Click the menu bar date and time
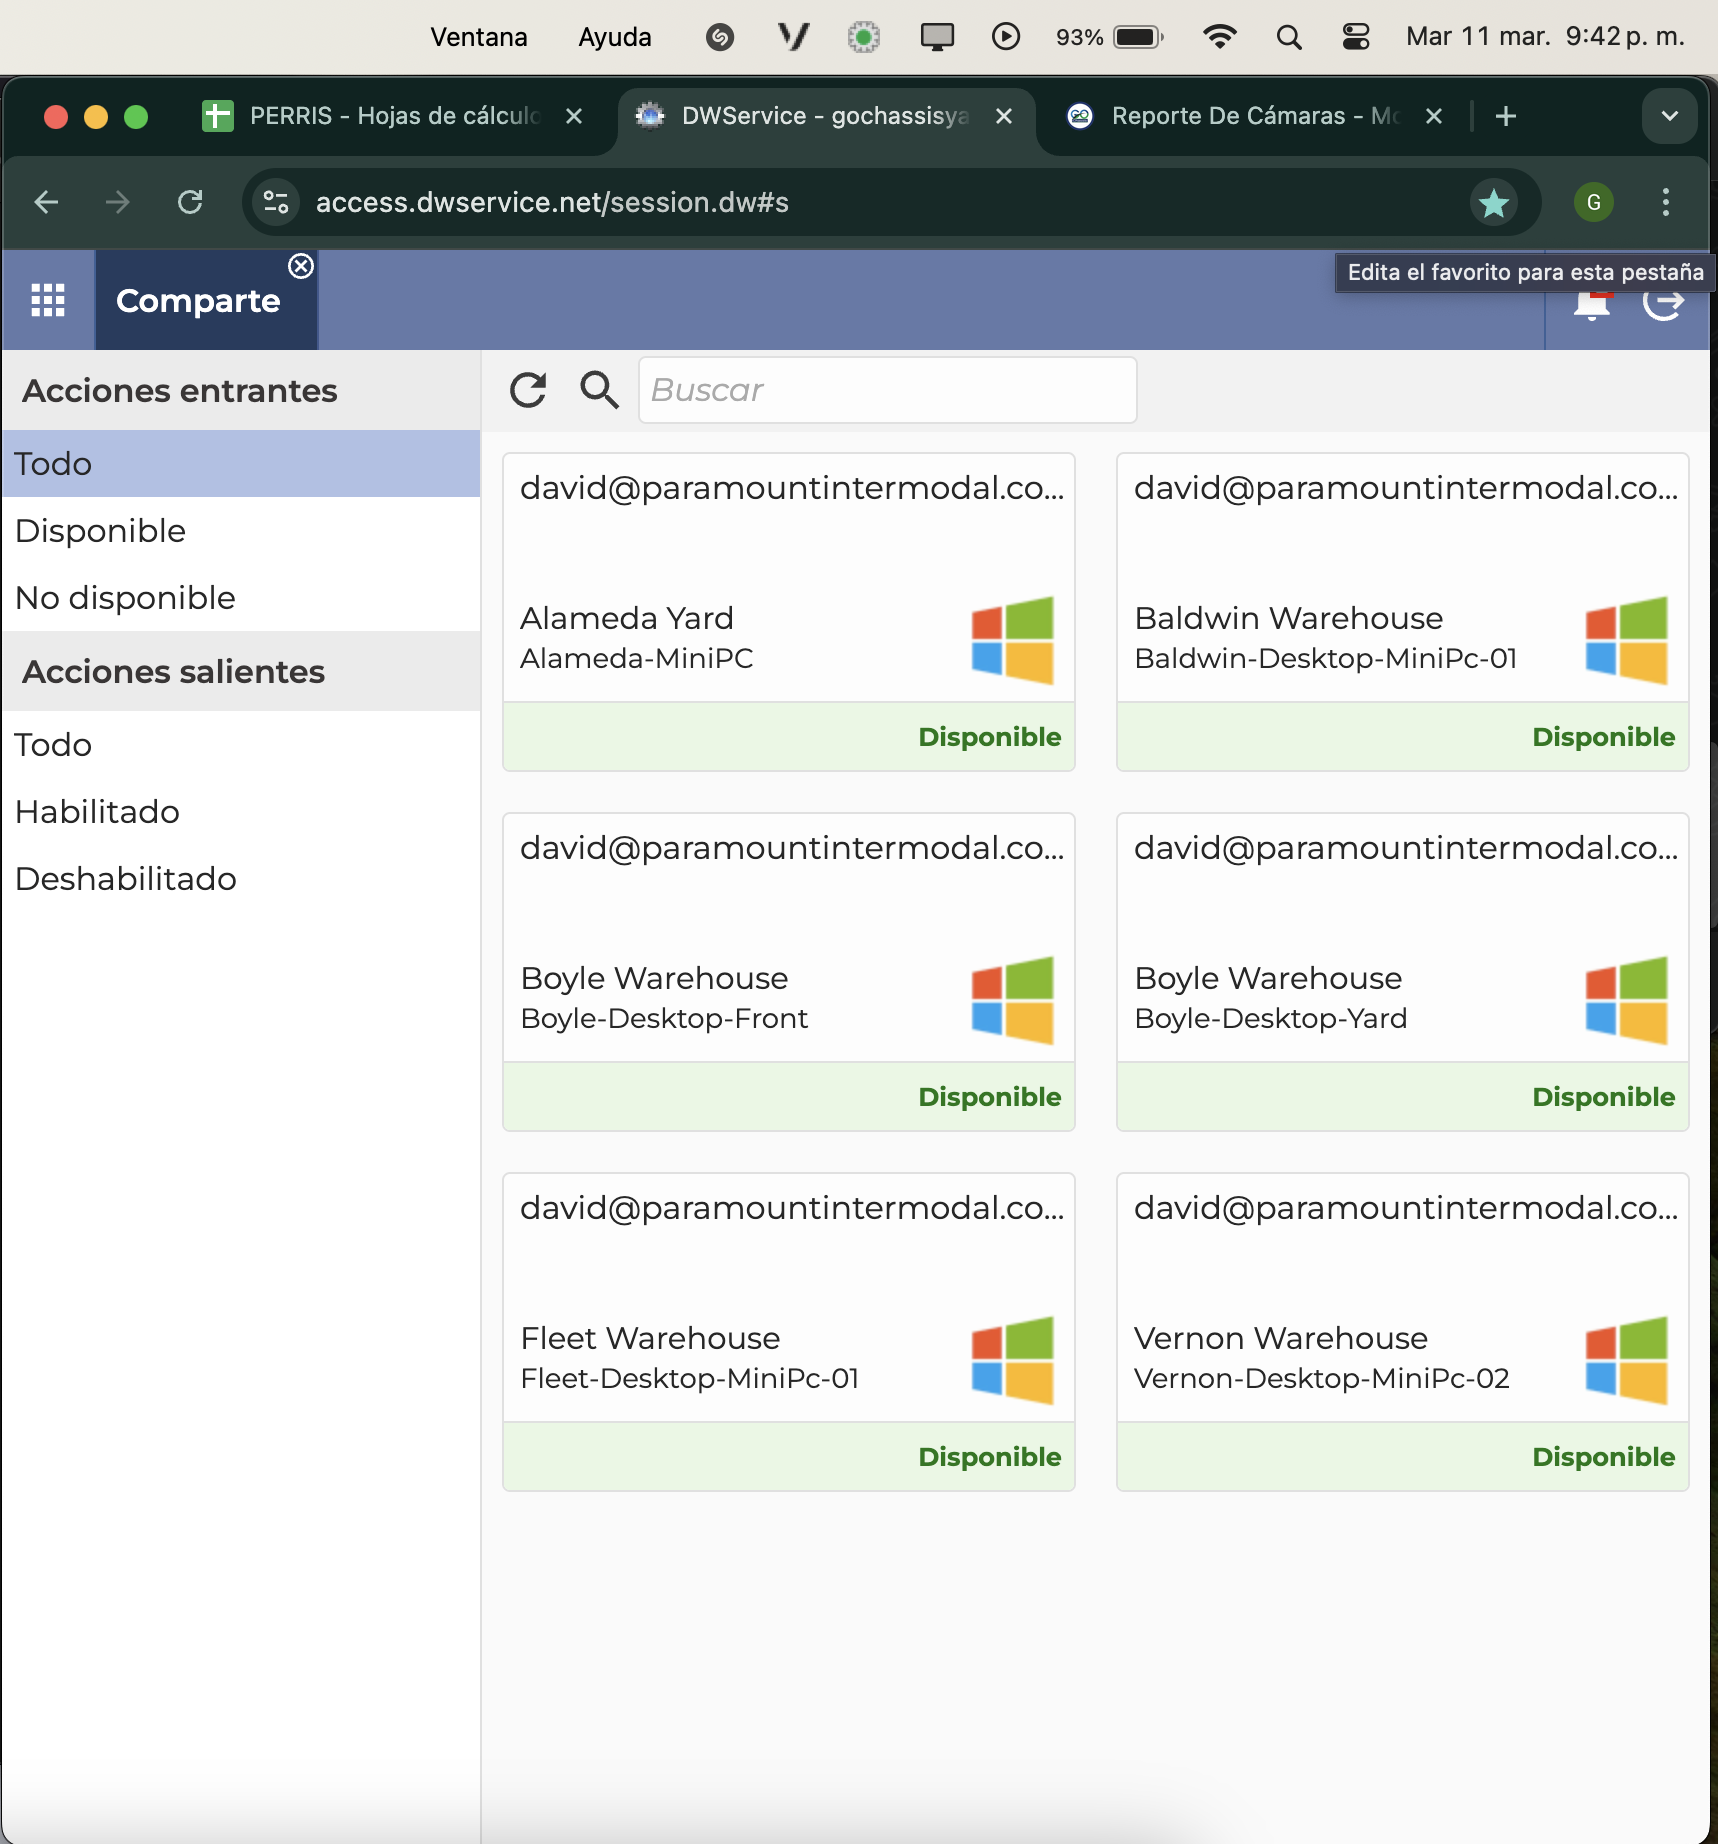The image size is (1718, 1844). tap(1545, 37)
